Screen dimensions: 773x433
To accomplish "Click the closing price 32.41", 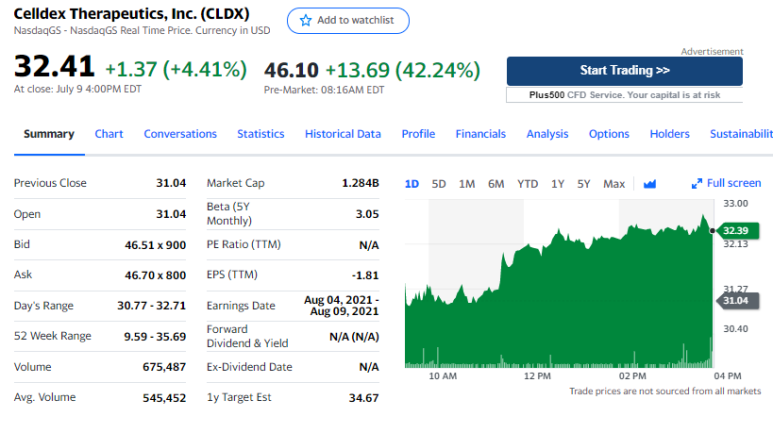I will [54, 66].
